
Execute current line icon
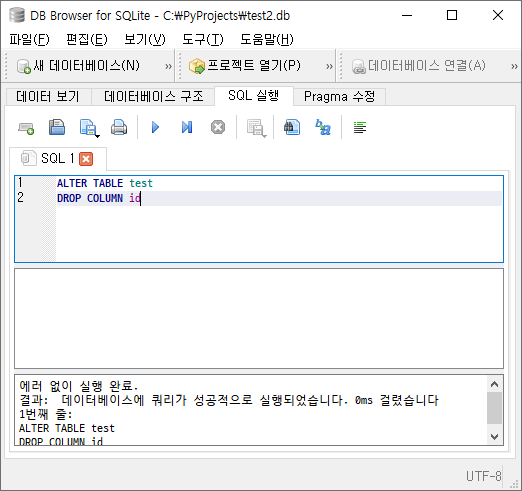click(x=187, y=127)
